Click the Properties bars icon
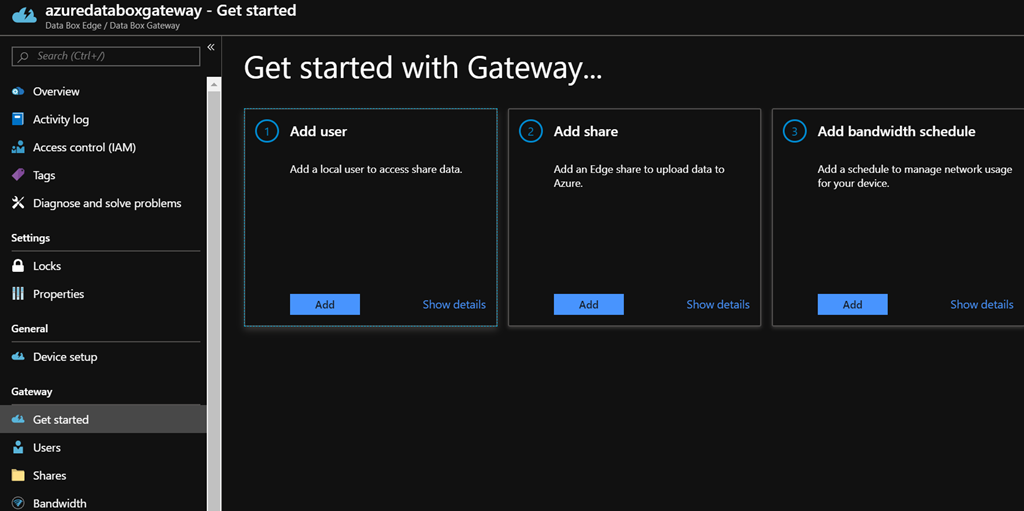This screenshot has width=1024, height=511. click(x=17, y=294)
